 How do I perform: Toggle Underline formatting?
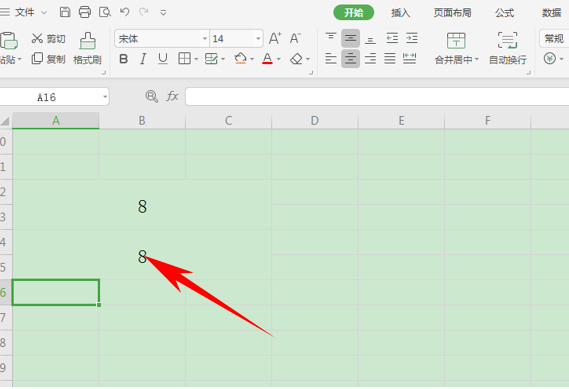(163, 59)
